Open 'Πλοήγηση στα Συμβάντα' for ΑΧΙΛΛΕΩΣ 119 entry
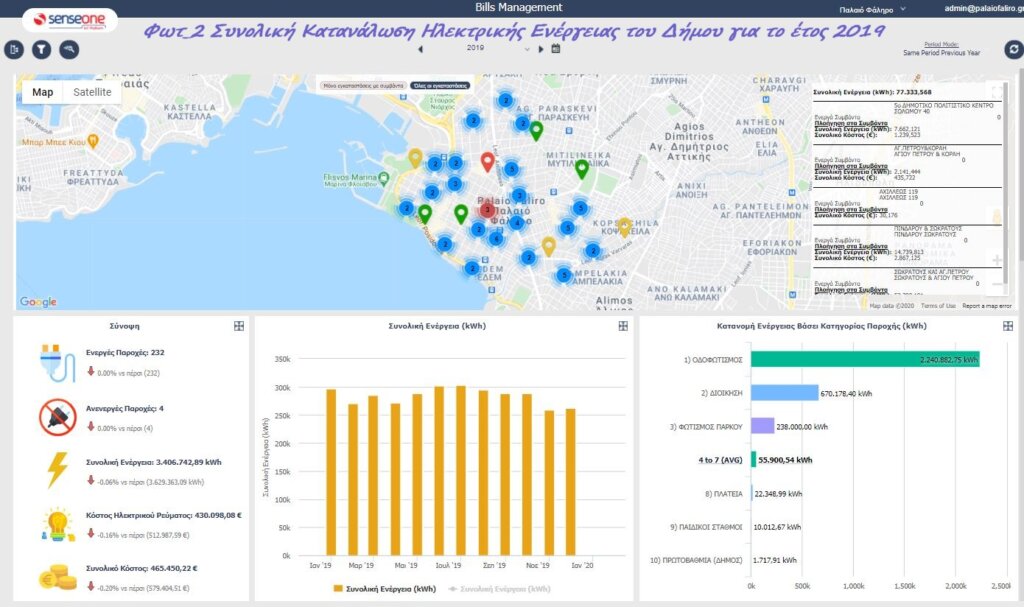This screenshot has width=1024, height=607. (851, 210)
